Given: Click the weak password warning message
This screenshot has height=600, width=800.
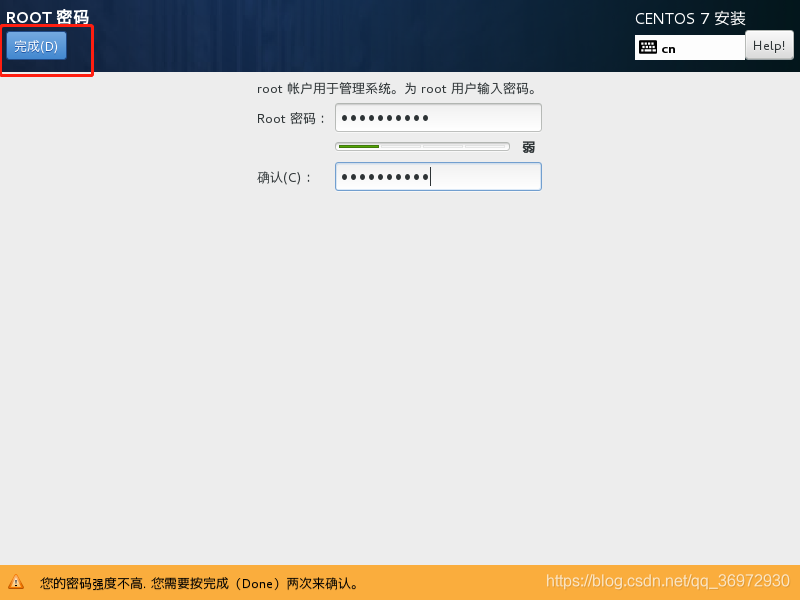Looking at the screenshot, I should point(200,583).
